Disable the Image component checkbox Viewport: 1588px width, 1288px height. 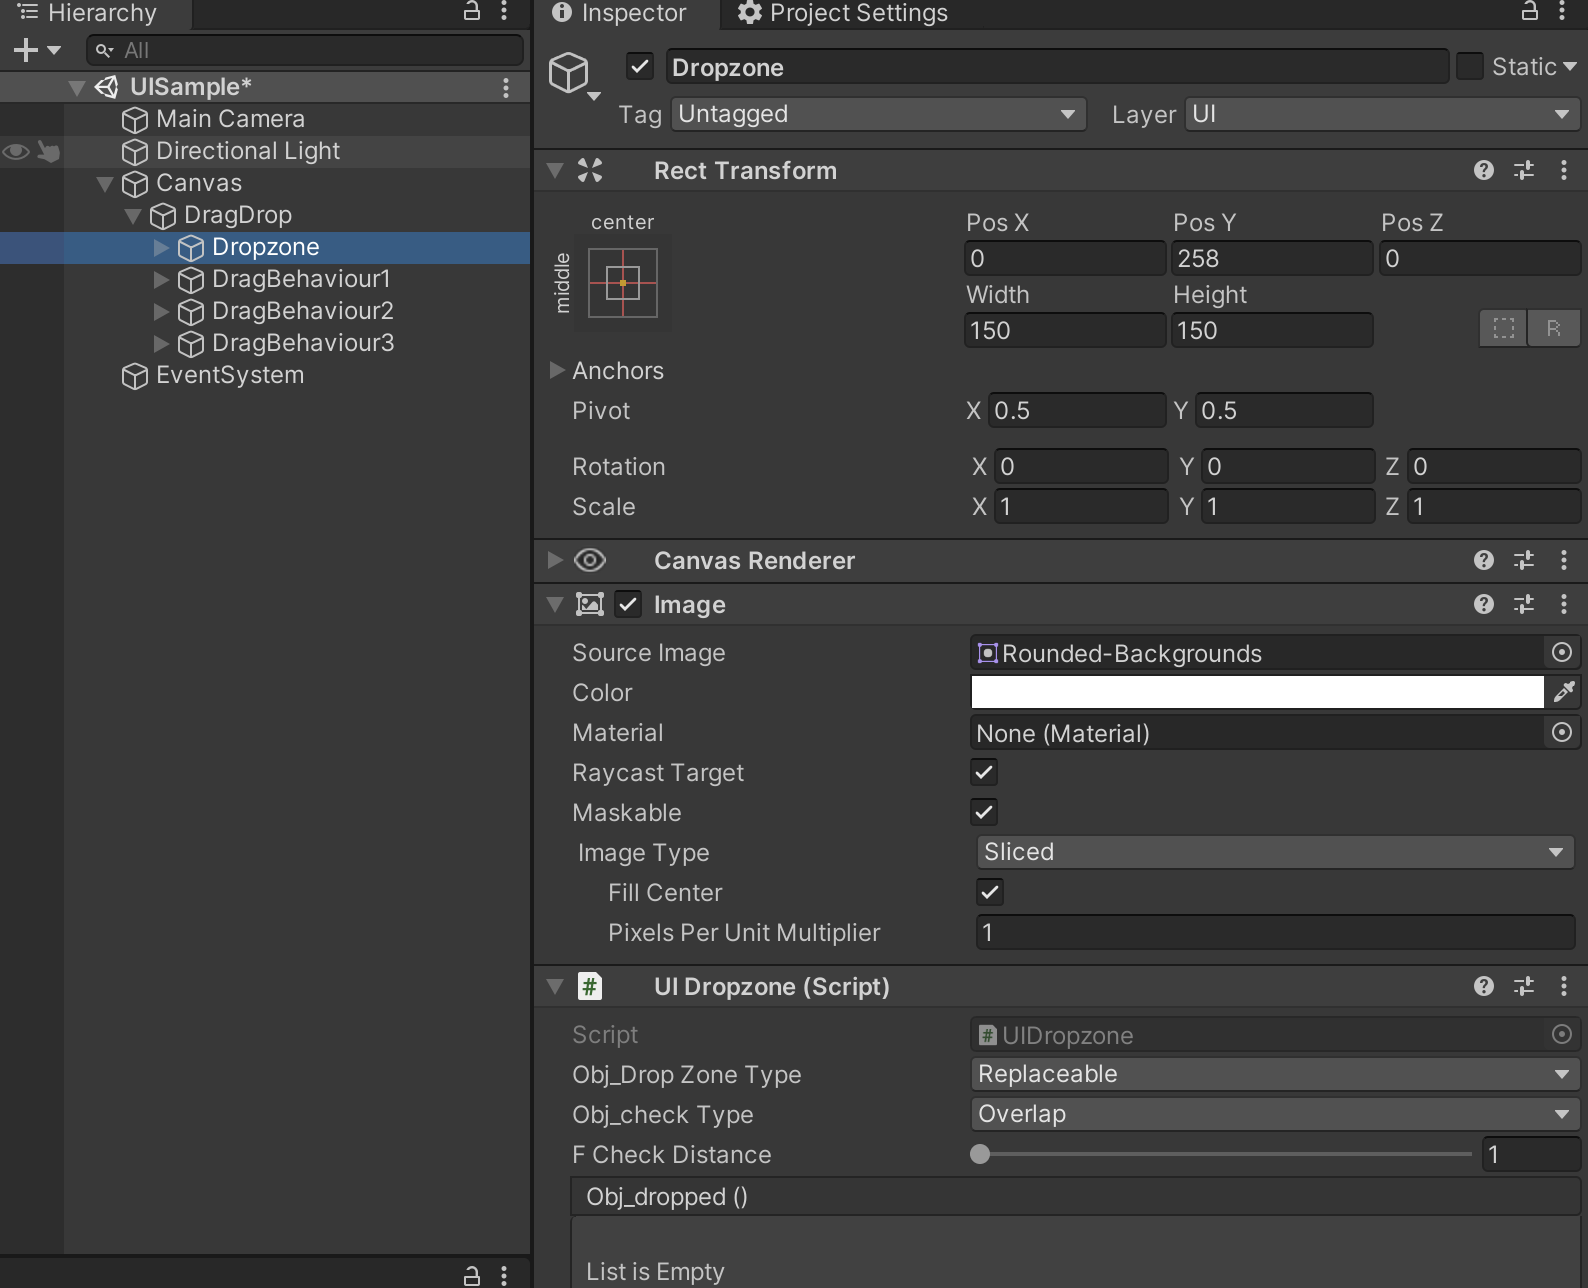[628, 605]
